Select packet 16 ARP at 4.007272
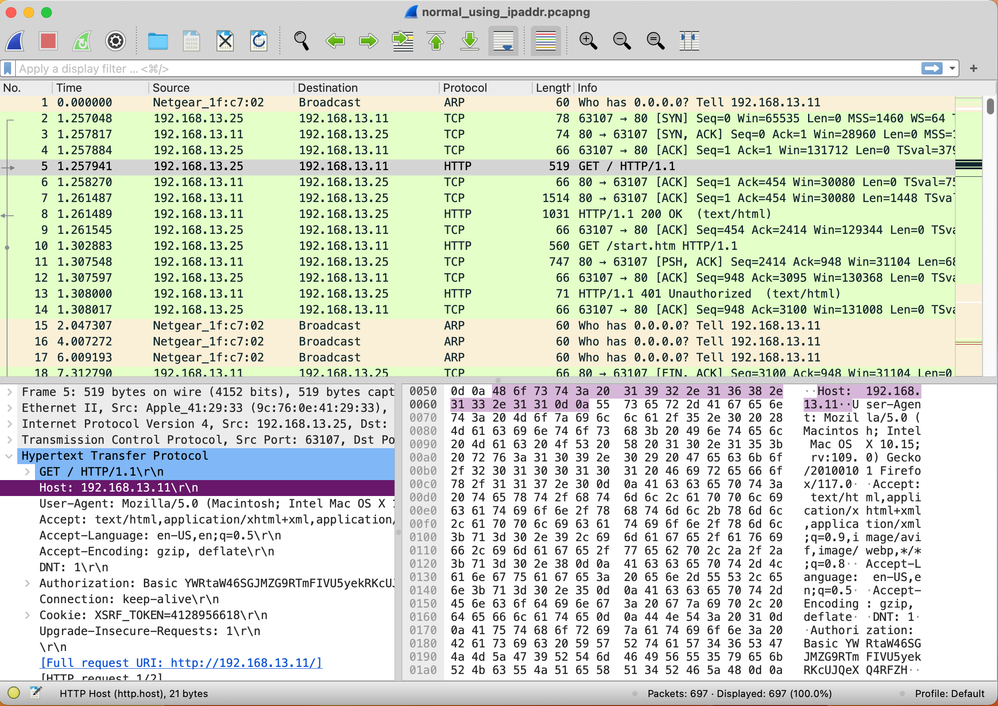 point(477,341)
